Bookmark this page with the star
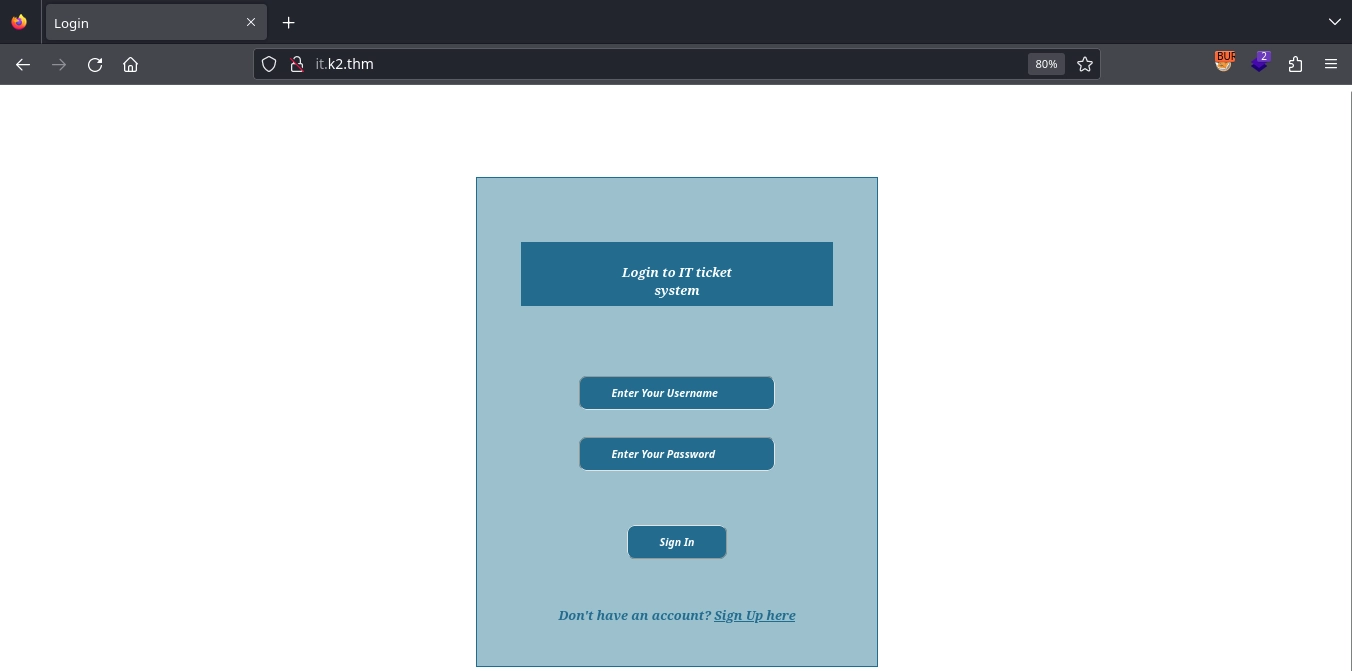The width and height of the screenshot is (1352, 671). pos(1085,64)
